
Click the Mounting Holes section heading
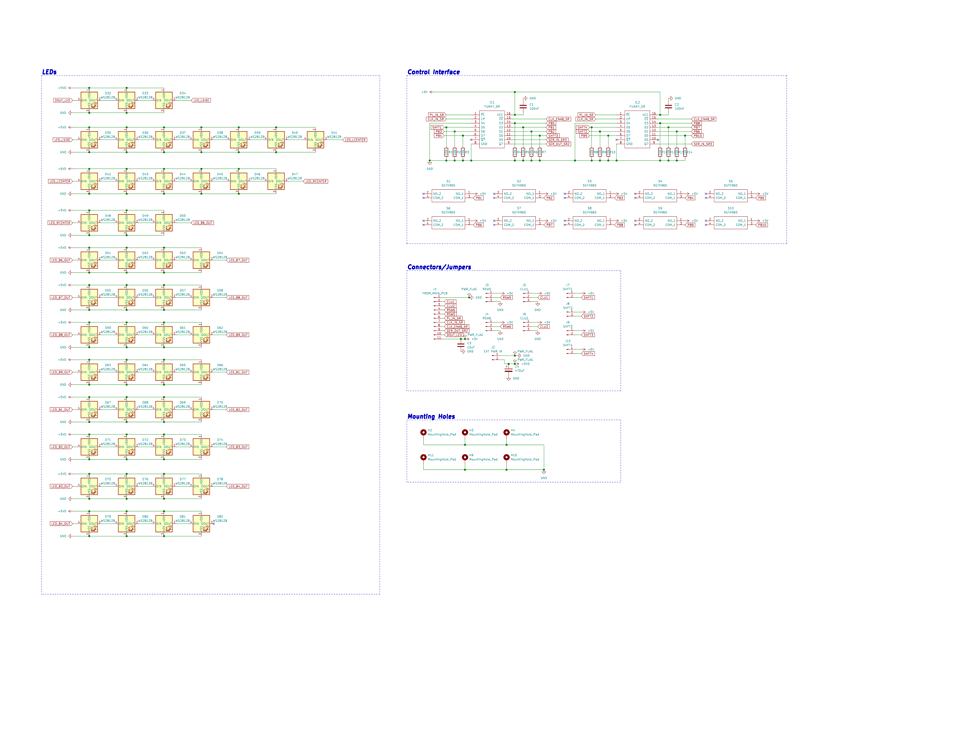click(x=431, y=416)
